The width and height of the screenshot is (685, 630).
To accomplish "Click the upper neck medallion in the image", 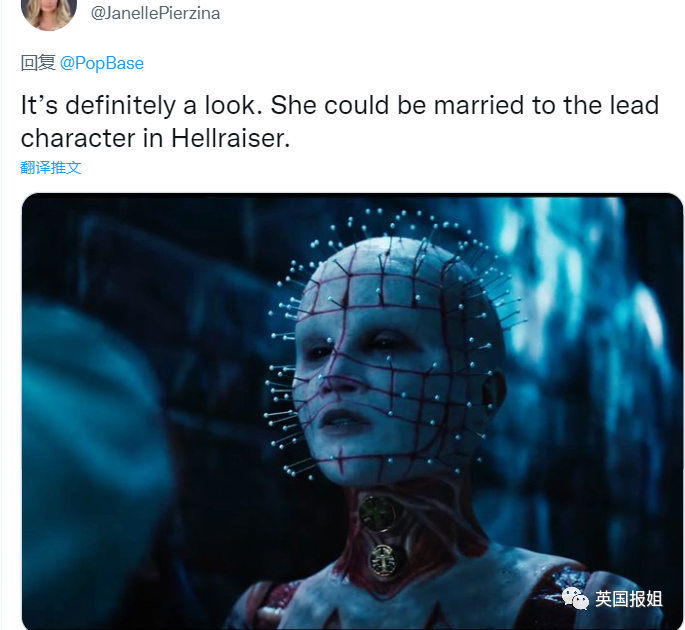I will 377,513.
